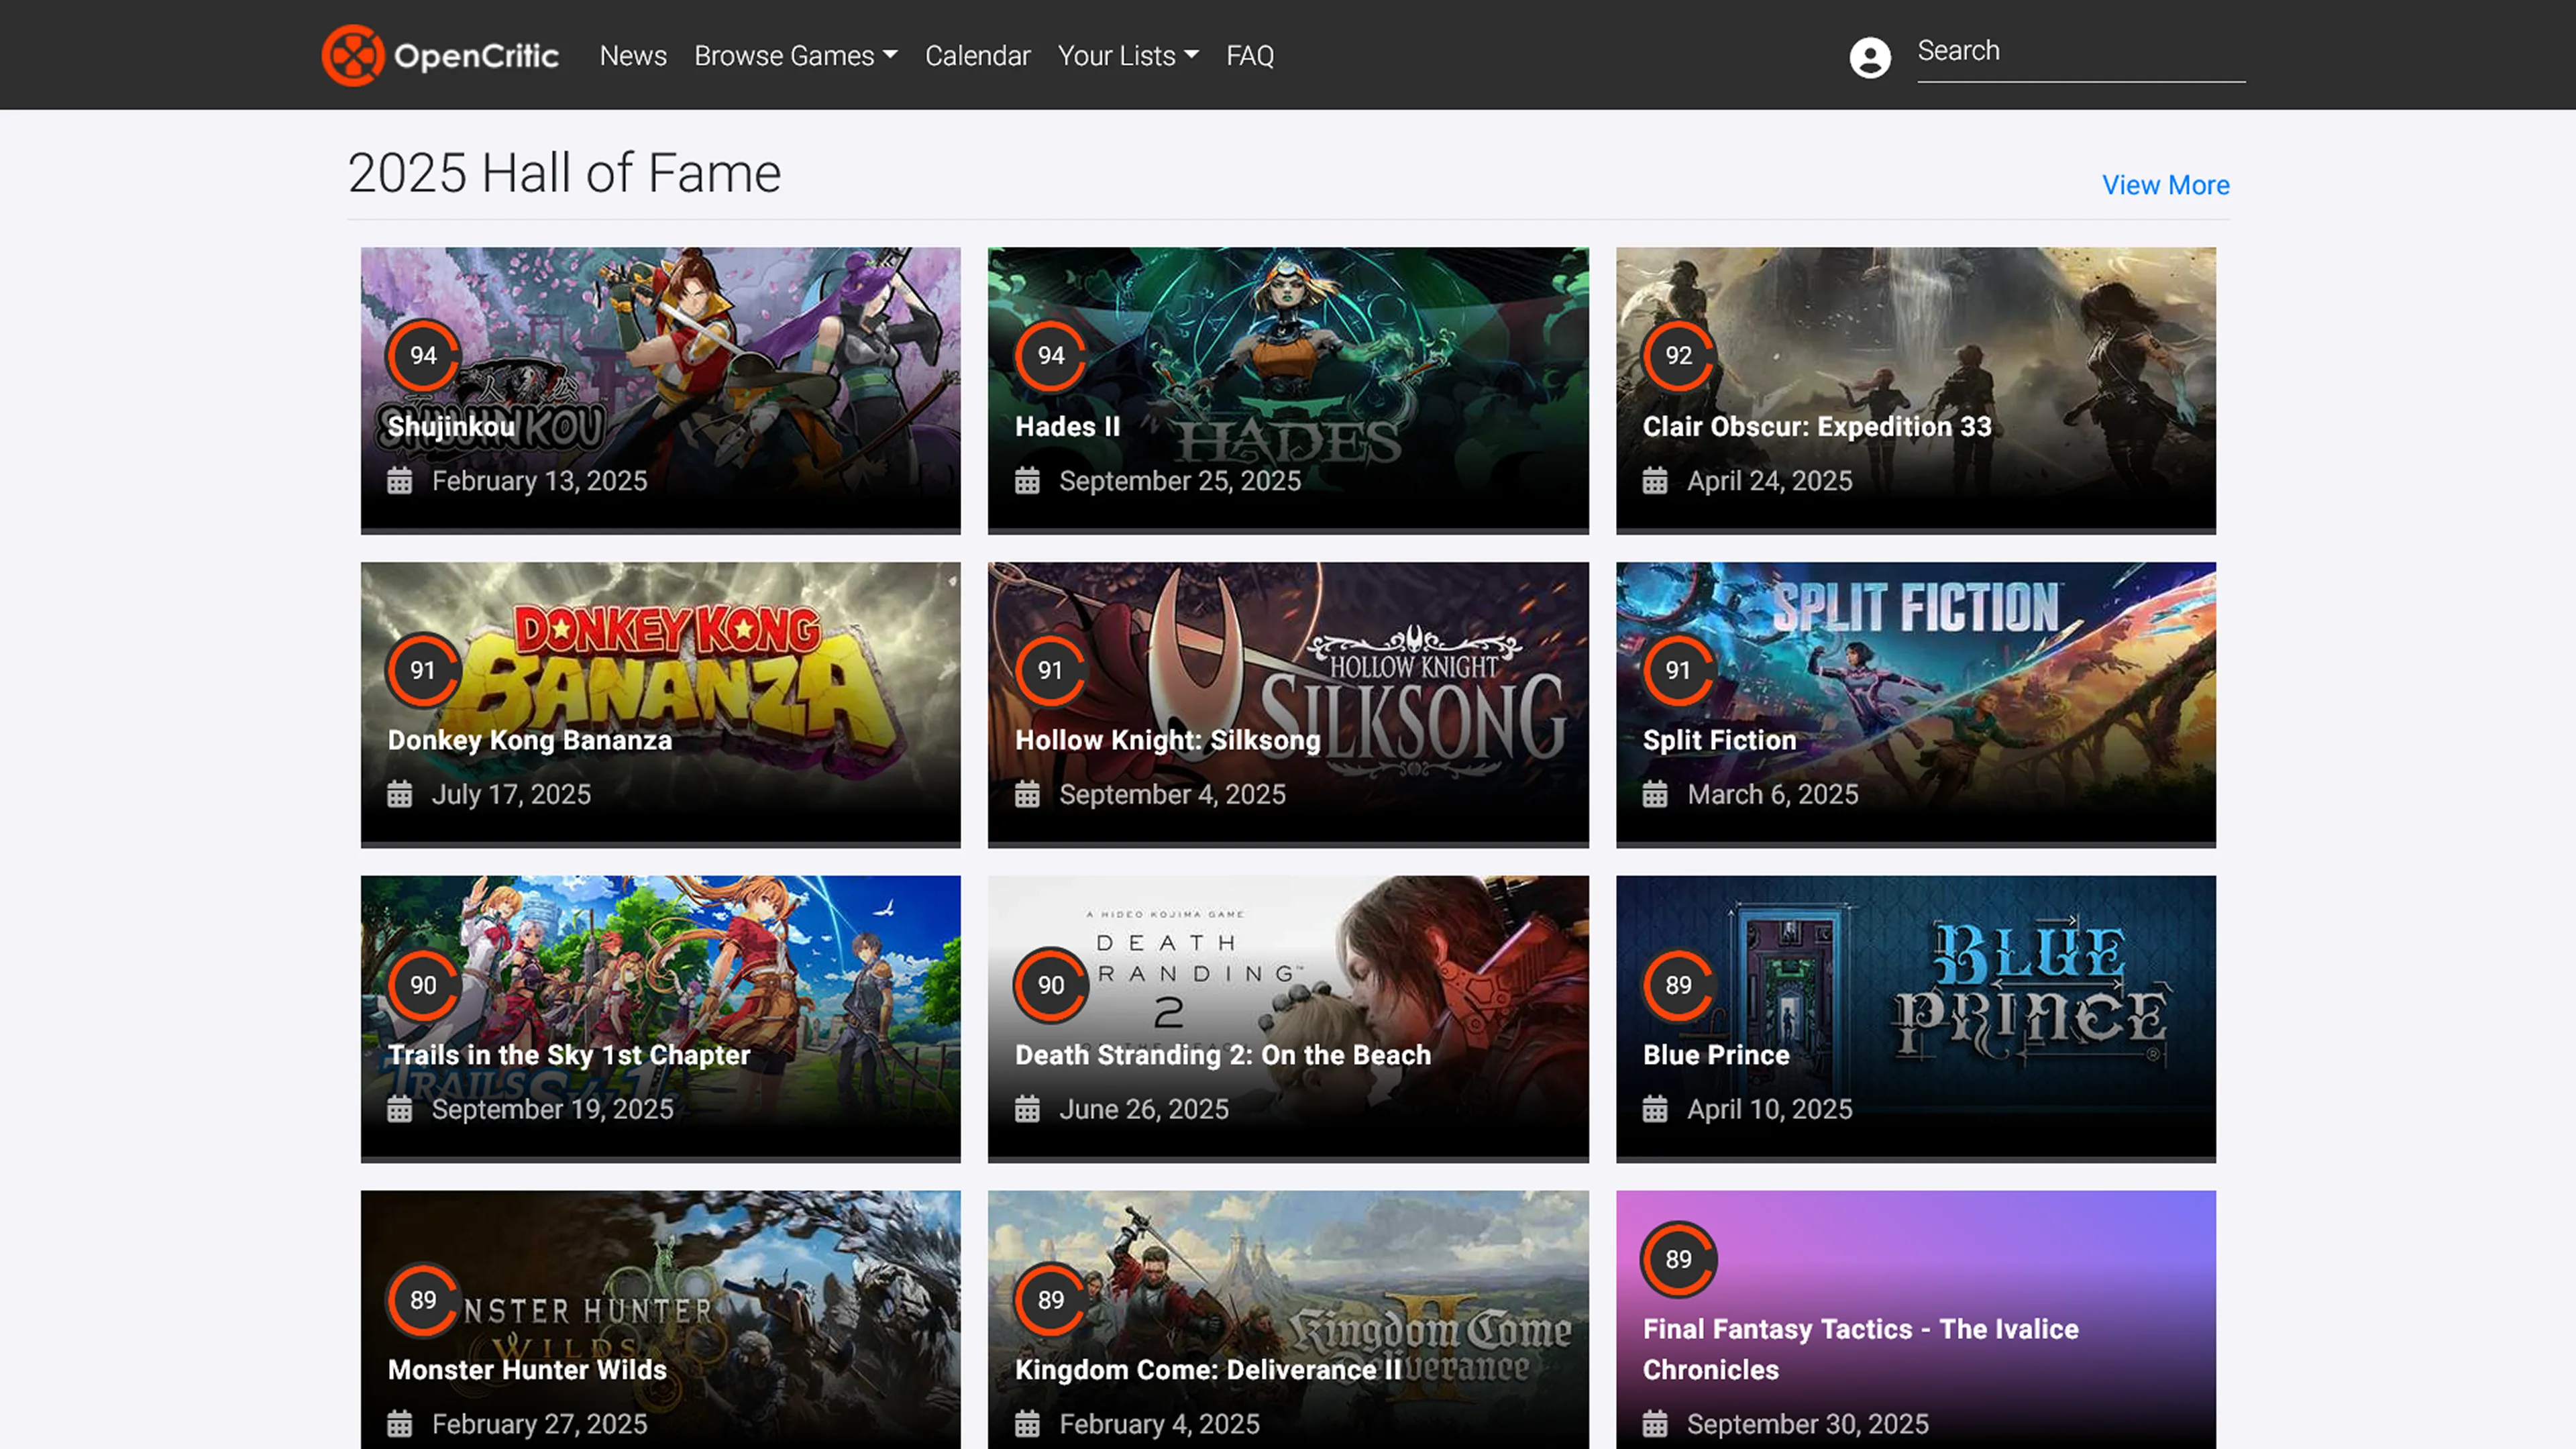Click the 92 score circle on Clair Obscur
The image size is (2576, 1449).
click(x=1678, y=355)
